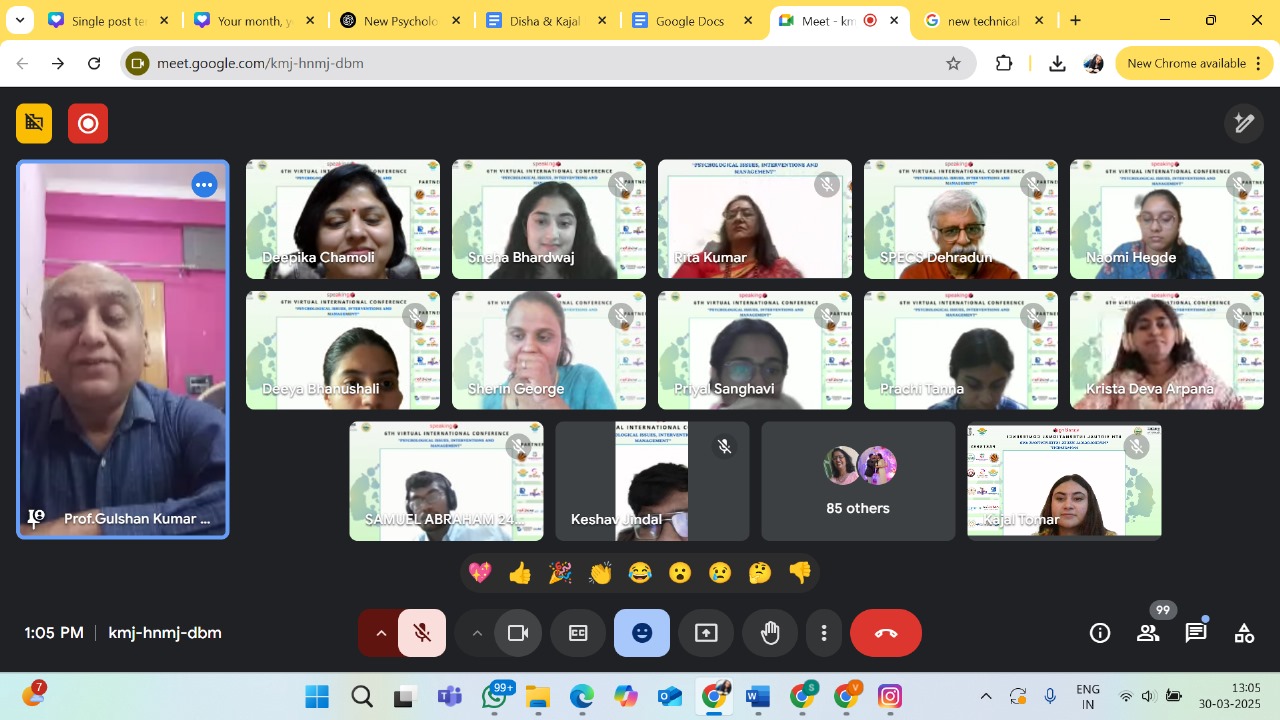Open the 85 others tile
1280x720 pixels.
click(858, 481)
